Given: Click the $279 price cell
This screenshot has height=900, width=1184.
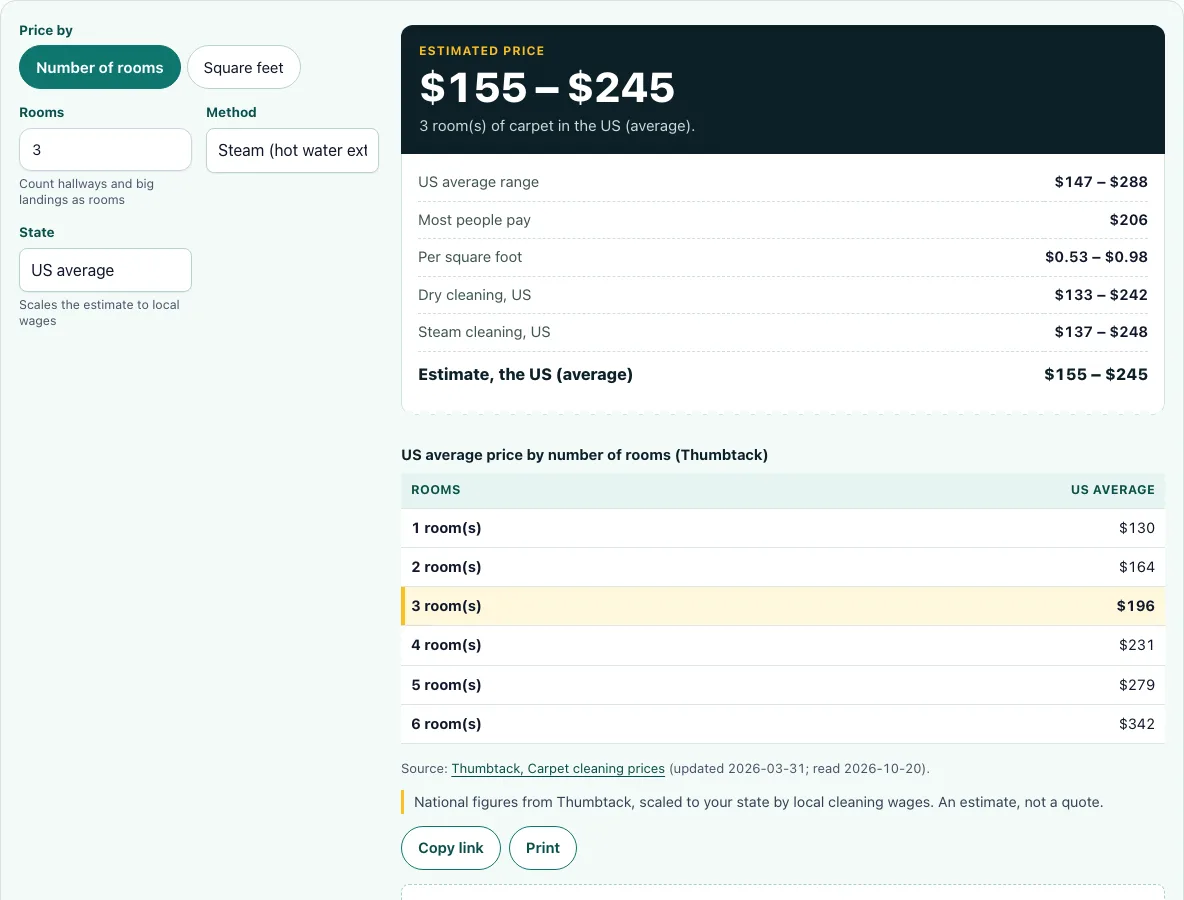Looking at the screenshot, I should coord(1136,685).
